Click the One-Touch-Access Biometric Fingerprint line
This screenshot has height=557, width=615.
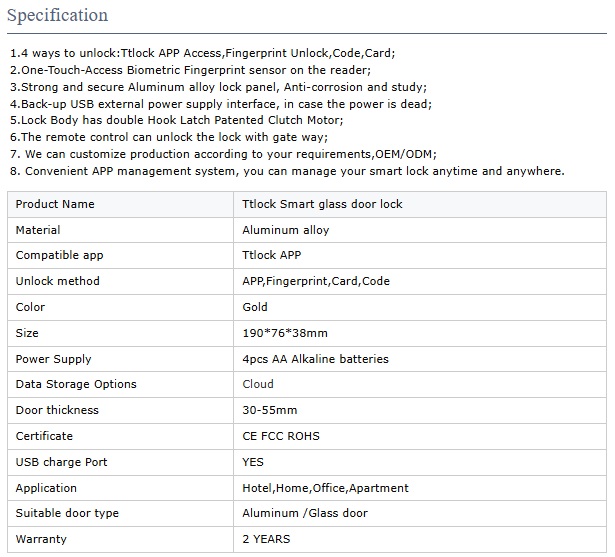[x=190, y=70]
